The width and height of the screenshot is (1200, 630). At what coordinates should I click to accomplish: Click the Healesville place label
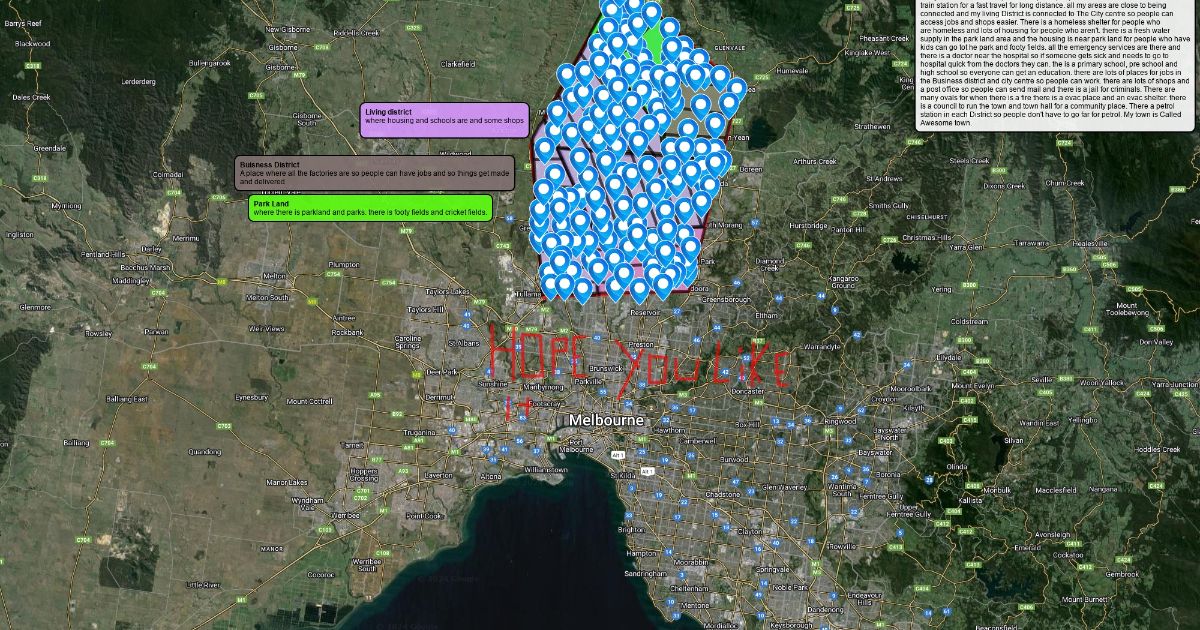coord(1090,244)
